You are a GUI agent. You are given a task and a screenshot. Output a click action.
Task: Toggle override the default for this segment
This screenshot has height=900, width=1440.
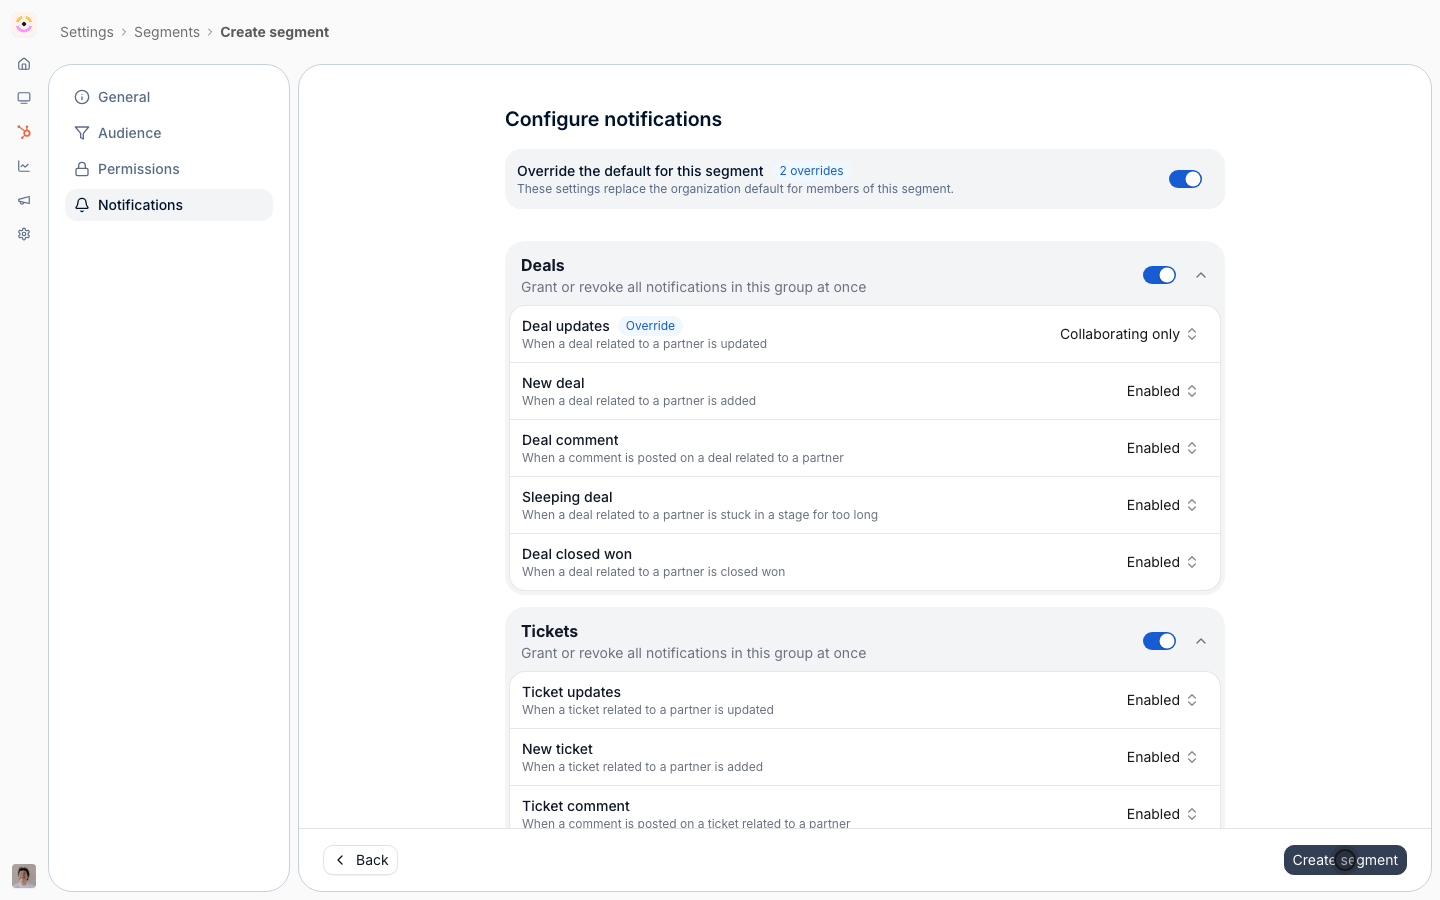[1185, 179]
